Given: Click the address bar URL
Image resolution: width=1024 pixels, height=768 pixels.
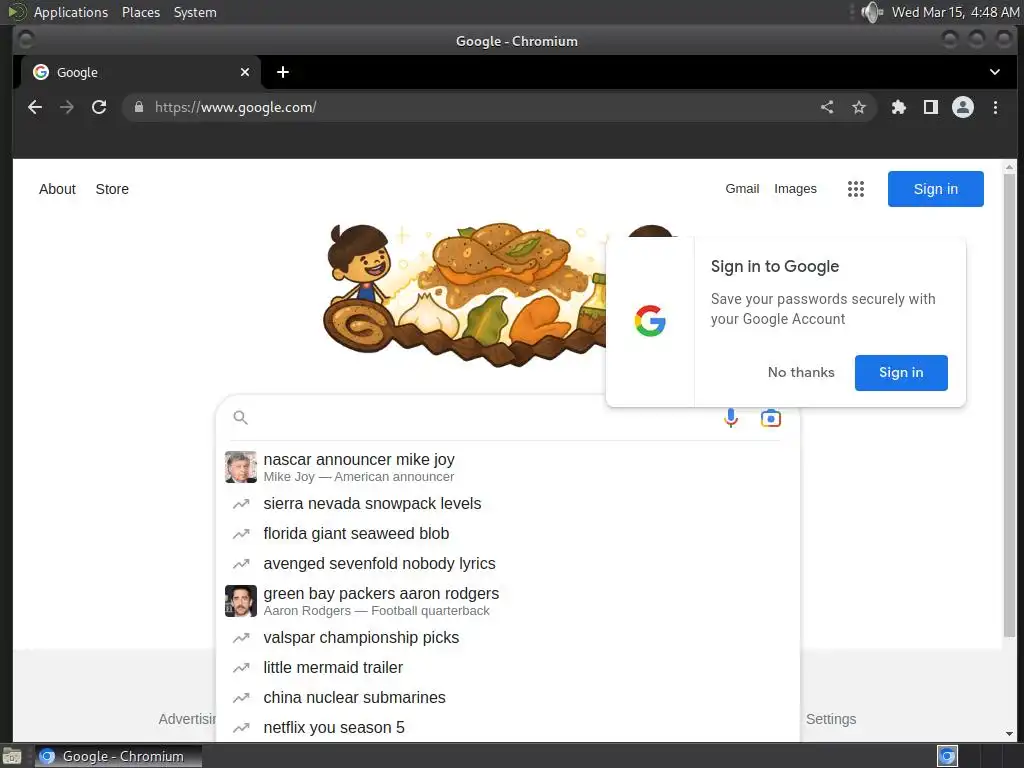Looking at the screenshot, I should 236,107.
